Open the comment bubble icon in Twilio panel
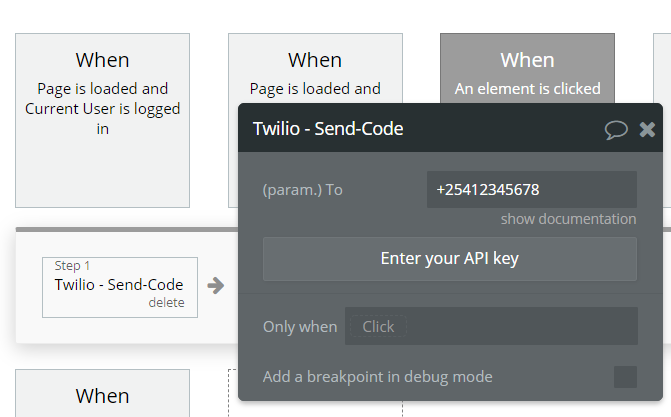Image resolution: width=671 pixels, height=417 pixels. (616, 129)
